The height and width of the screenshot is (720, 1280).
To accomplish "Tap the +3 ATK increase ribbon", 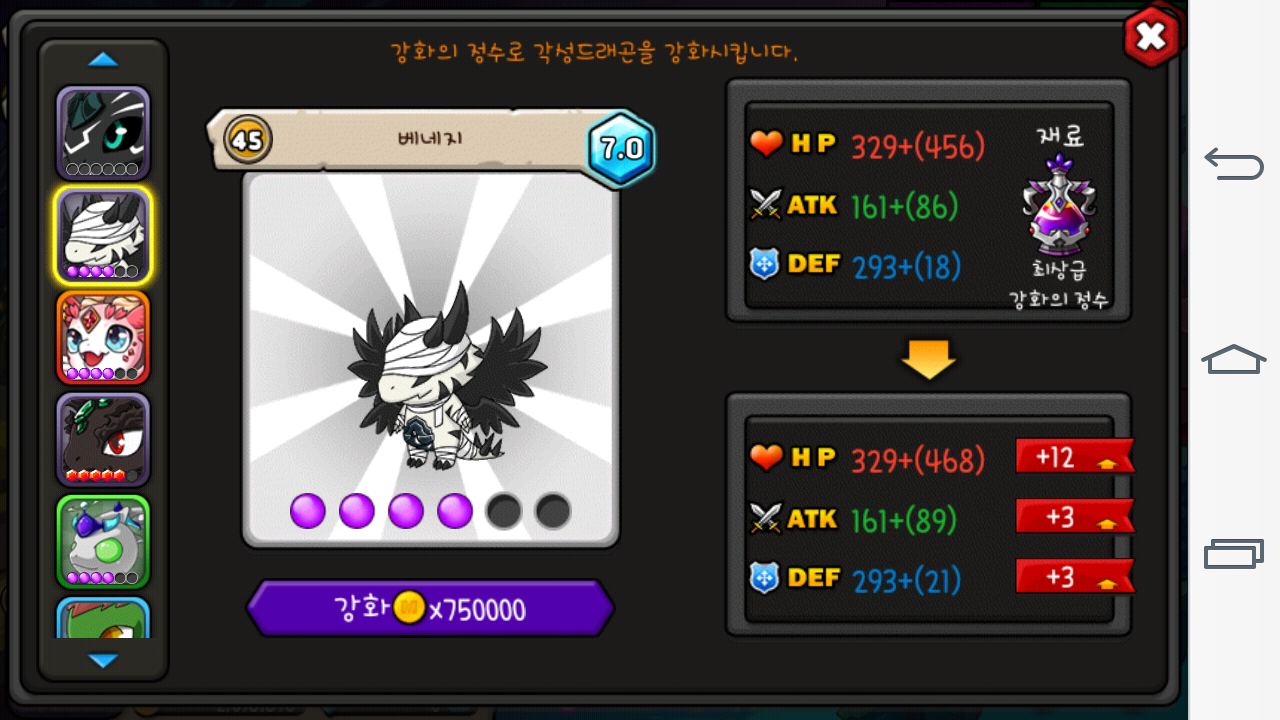I will click(x=1075, y=516).
